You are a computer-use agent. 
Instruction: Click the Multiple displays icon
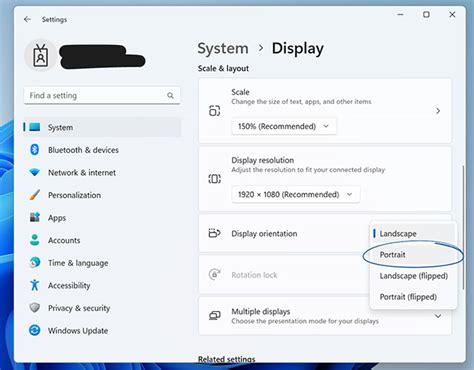coord(214,315)
